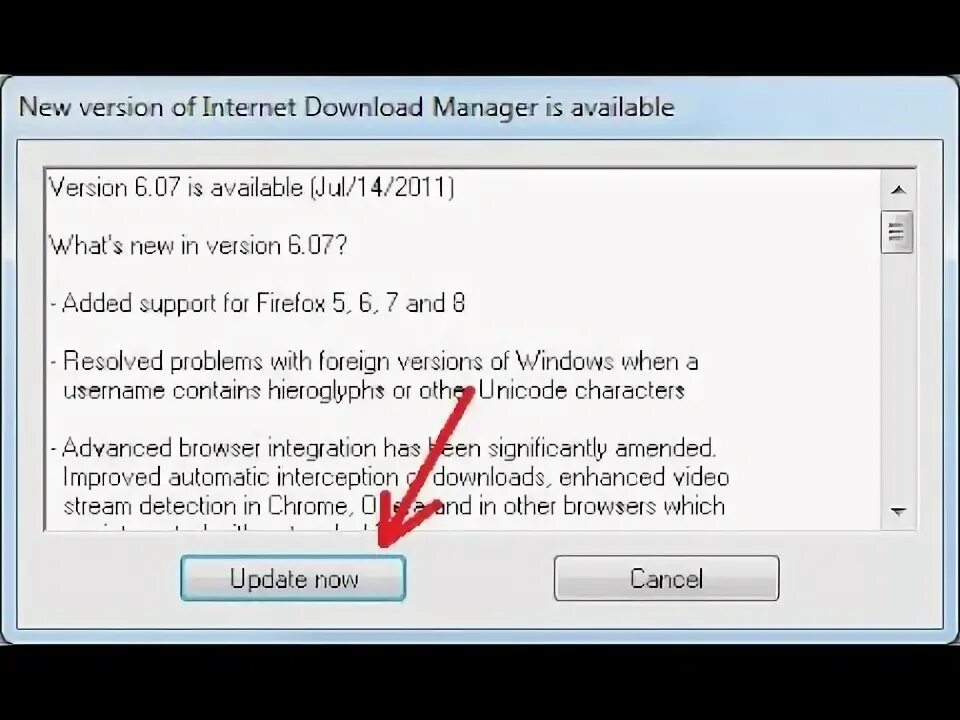960x720 pixels.
Task: Click the 'Improved automatic interception' line
Action: click(x=396, y=478)
